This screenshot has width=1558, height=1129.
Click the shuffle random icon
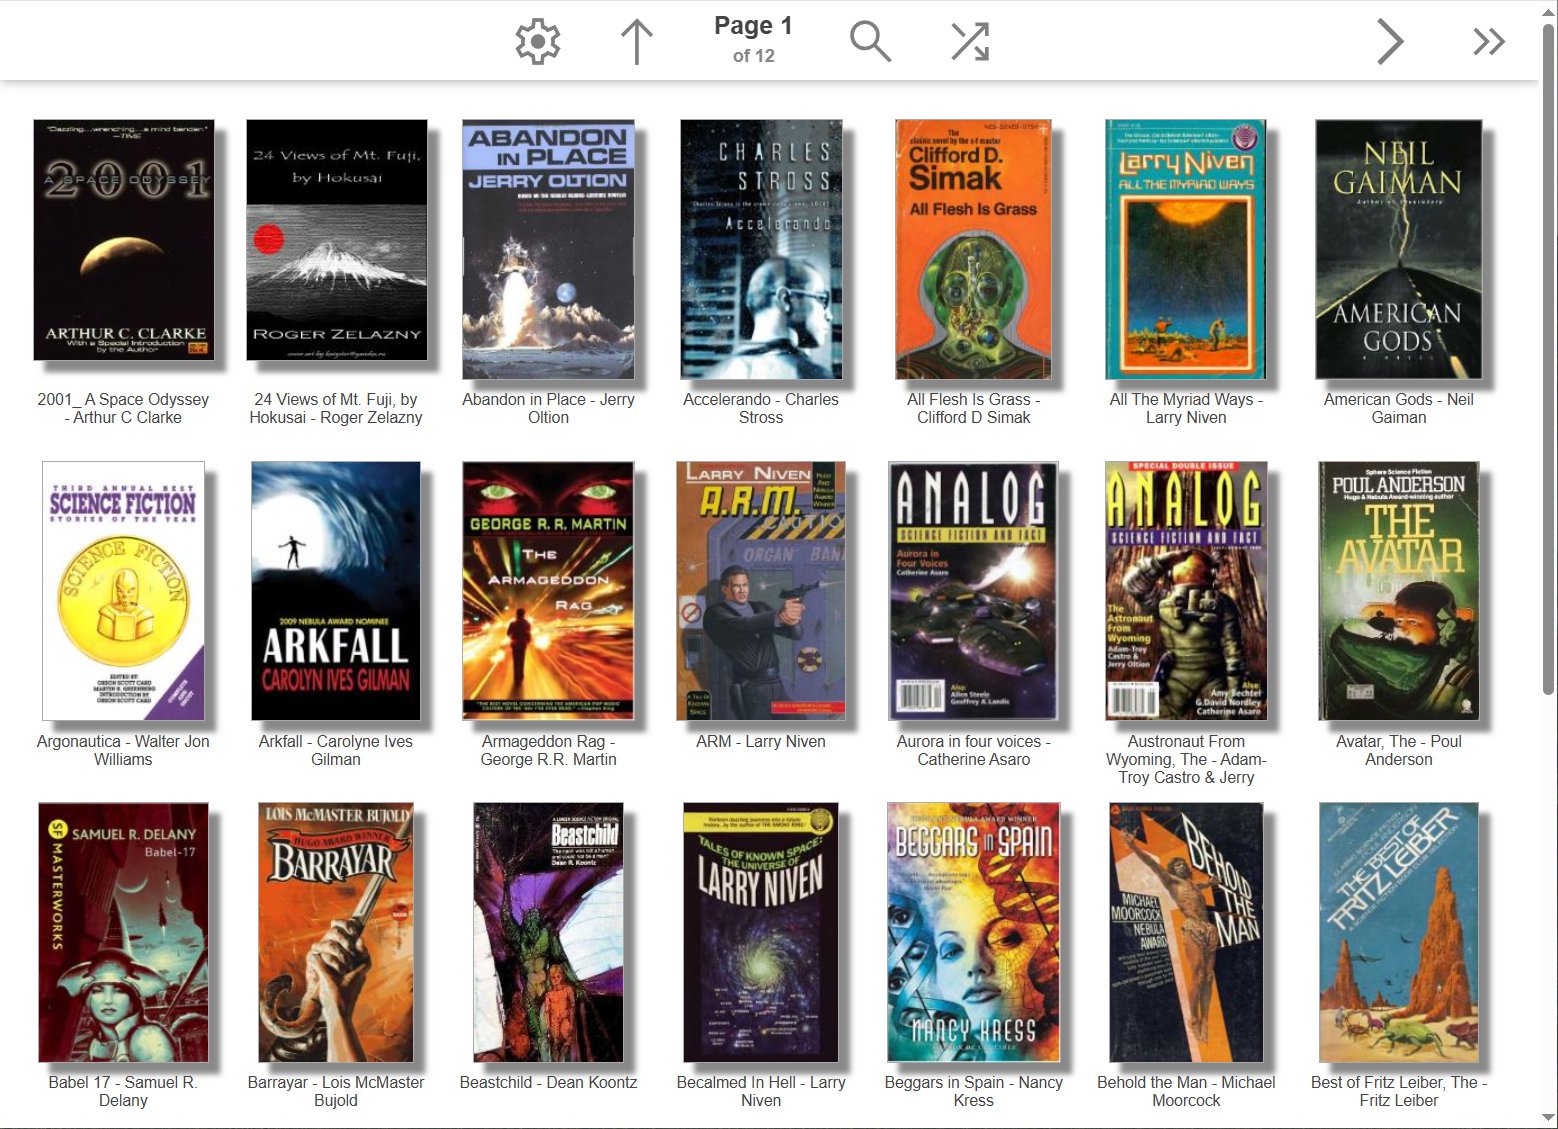[x=969, y=42]
